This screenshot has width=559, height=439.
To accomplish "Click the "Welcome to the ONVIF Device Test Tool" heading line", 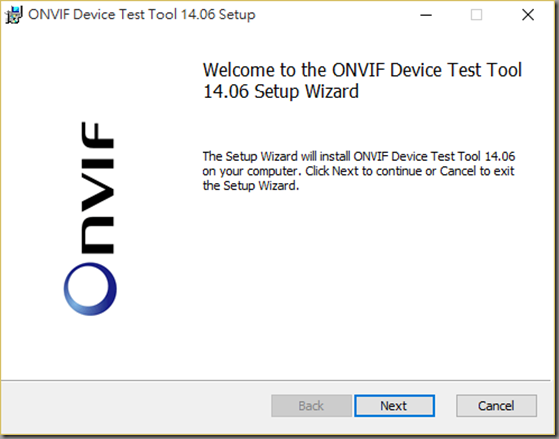I will click(362, 70).
